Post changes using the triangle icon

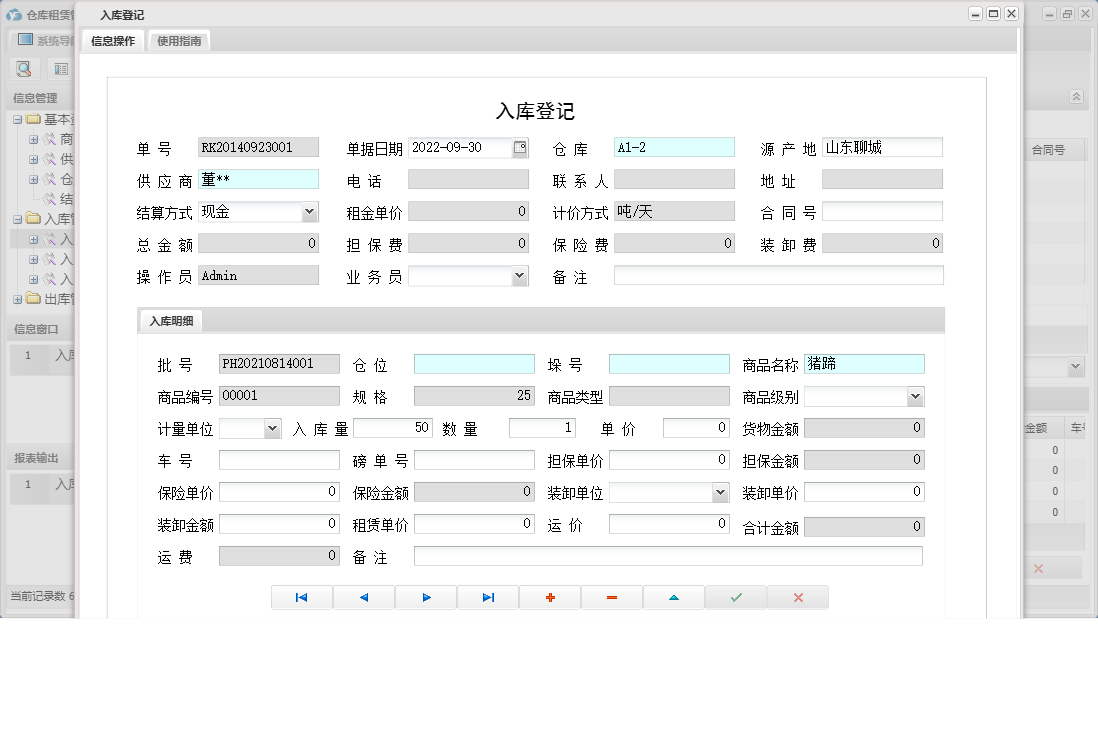pyautogui.click(x=673, y=597)
